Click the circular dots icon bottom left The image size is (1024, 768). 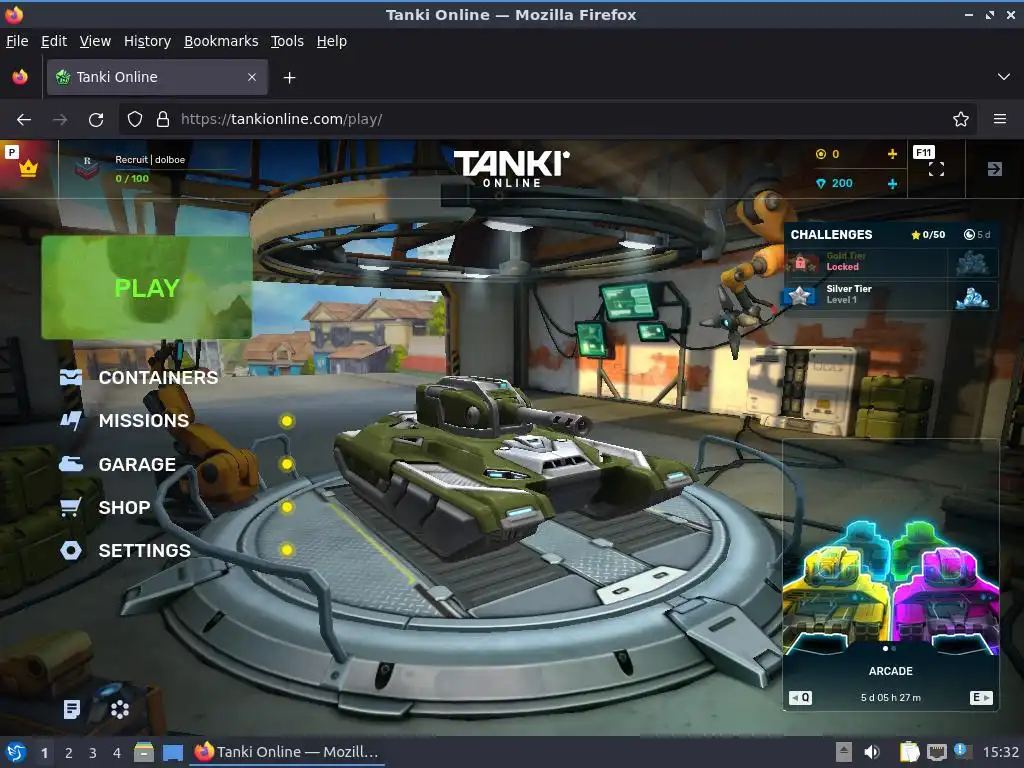point(120,709)
